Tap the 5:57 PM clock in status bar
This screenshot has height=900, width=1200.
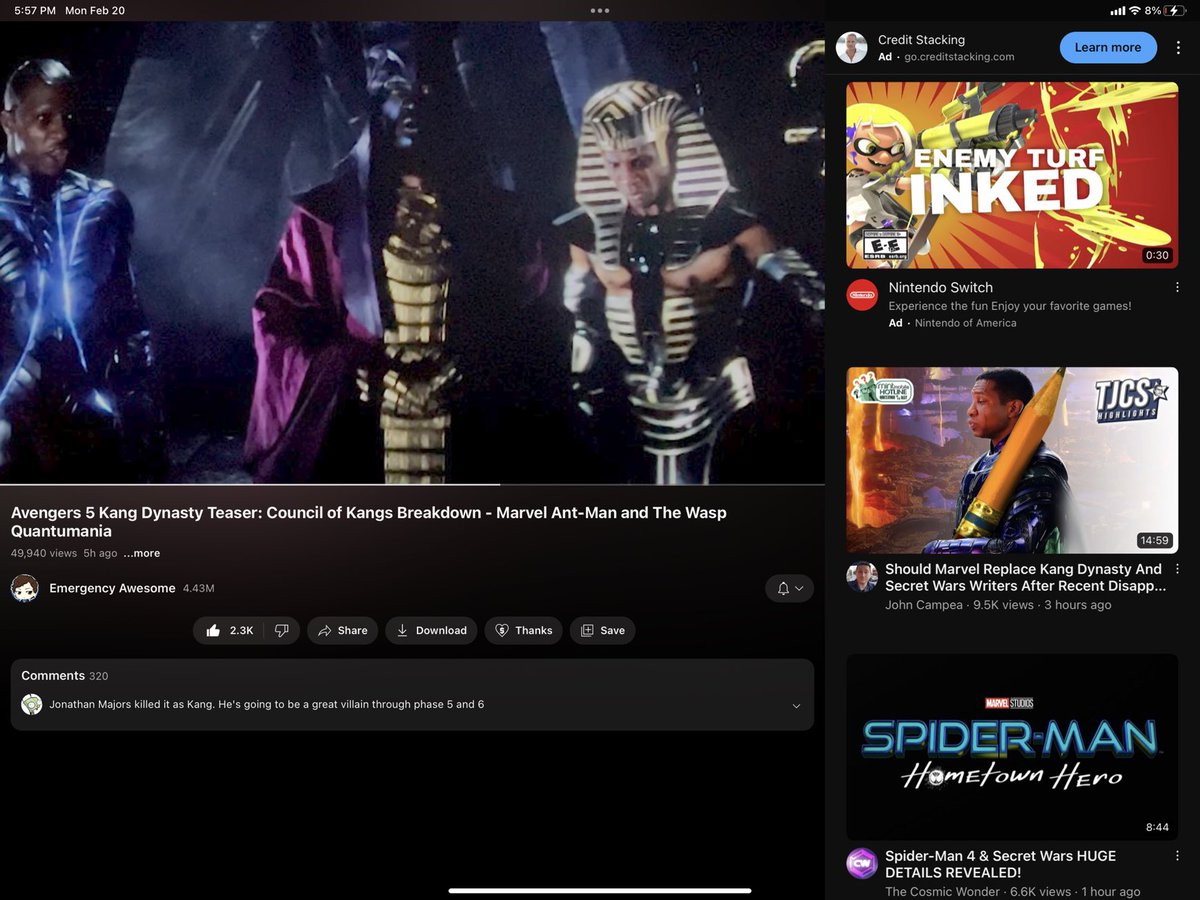pyautogui.click(x=34, y=10)
